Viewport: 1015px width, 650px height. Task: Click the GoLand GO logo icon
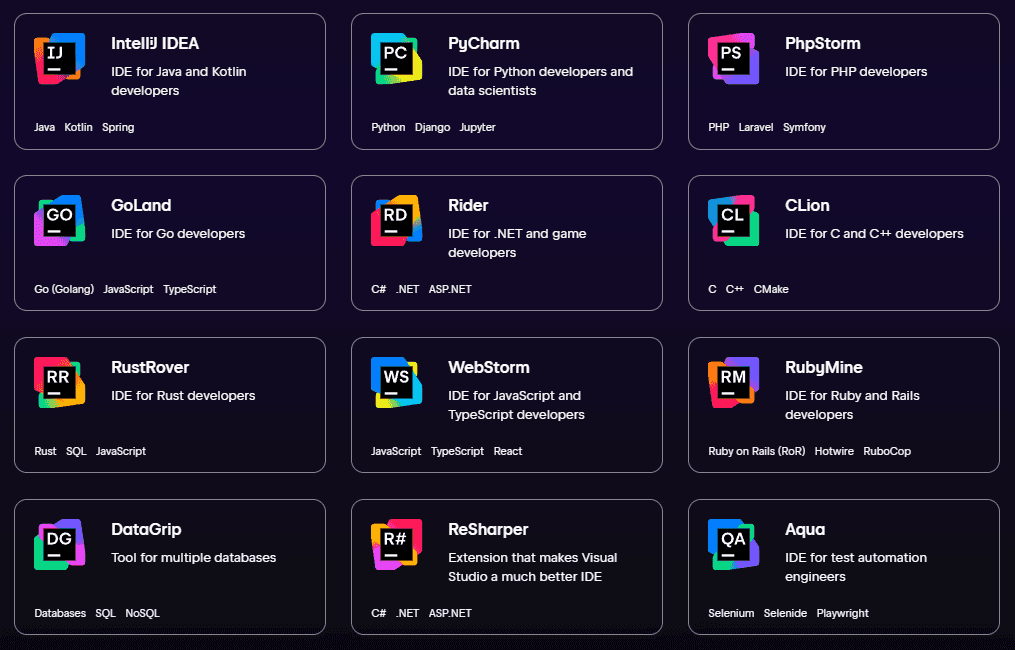pos(60,221)
